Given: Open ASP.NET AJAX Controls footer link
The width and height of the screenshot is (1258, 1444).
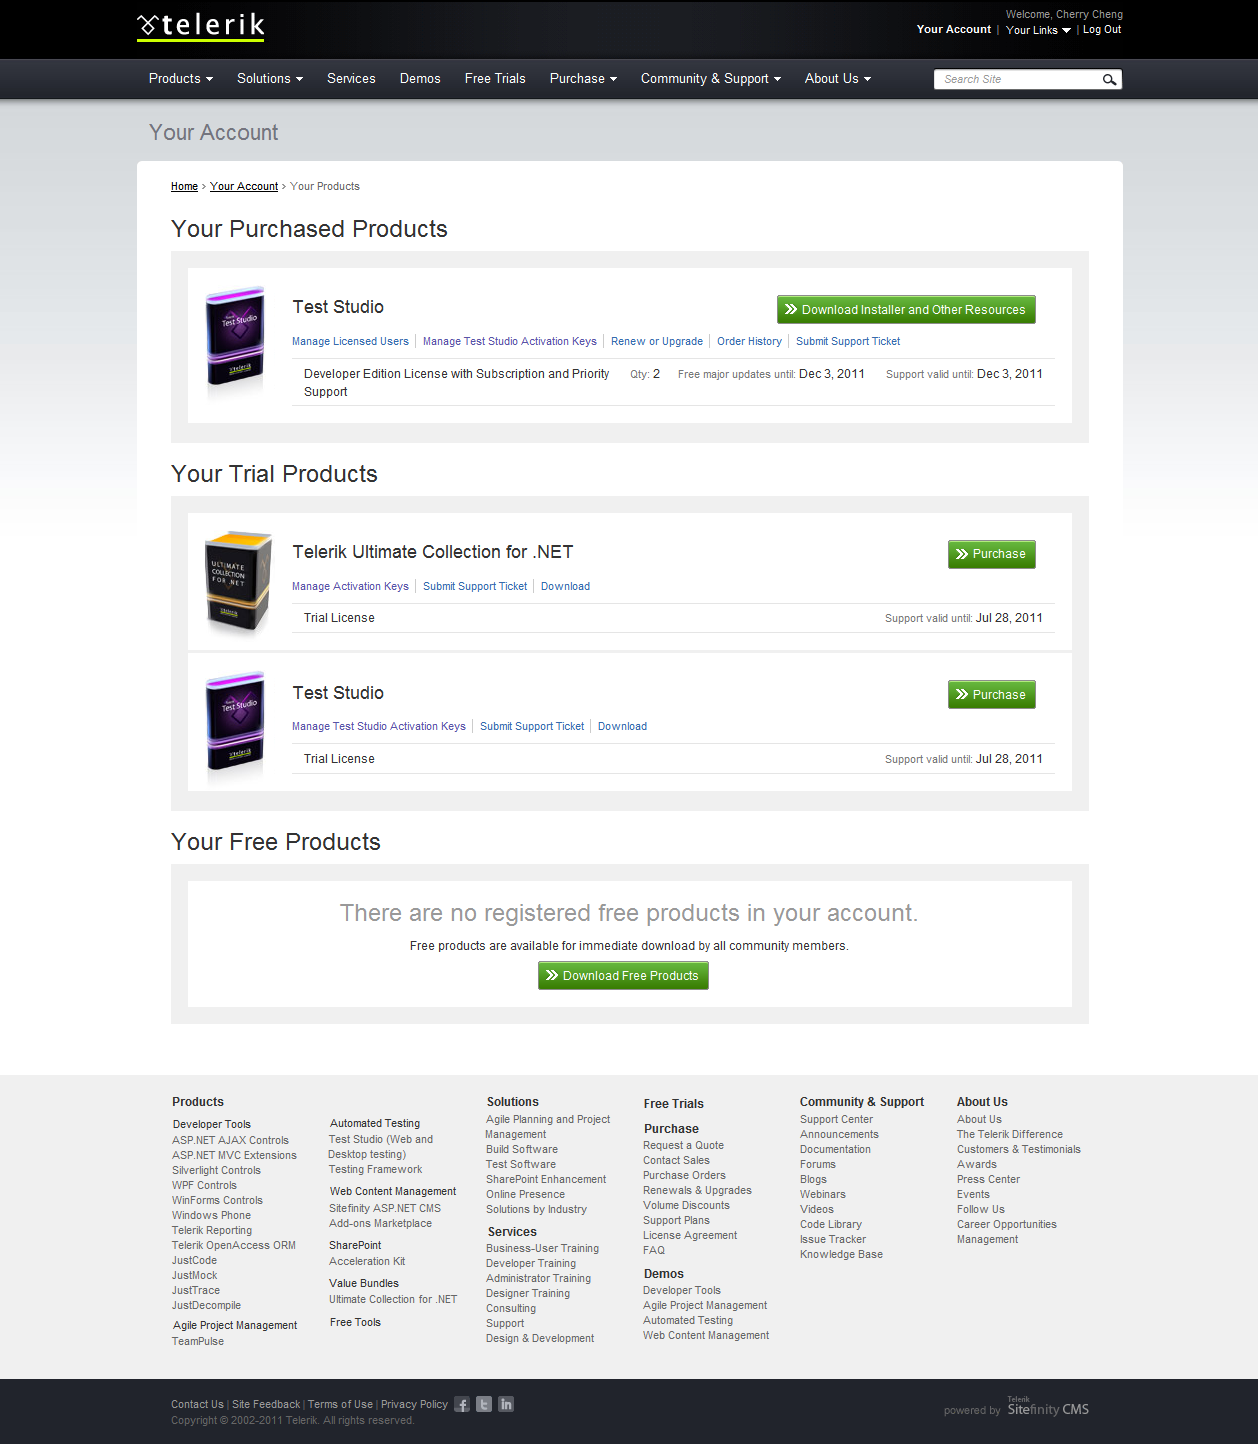Looking at the screenshot, I should (230, 1140).
